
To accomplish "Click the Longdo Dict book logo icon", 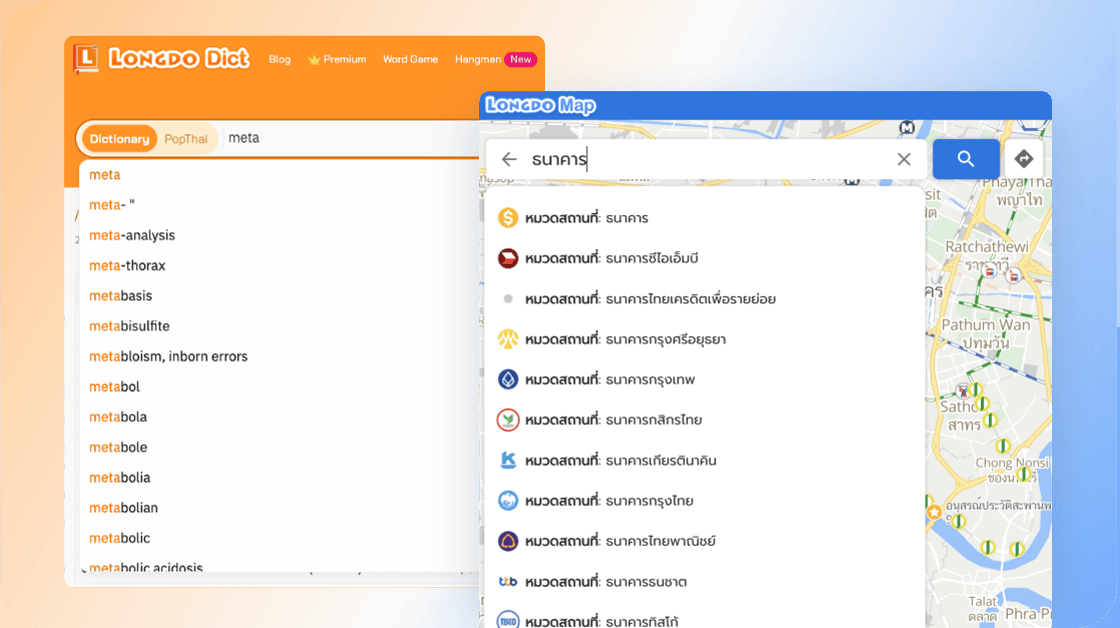I will pos(86,59).
